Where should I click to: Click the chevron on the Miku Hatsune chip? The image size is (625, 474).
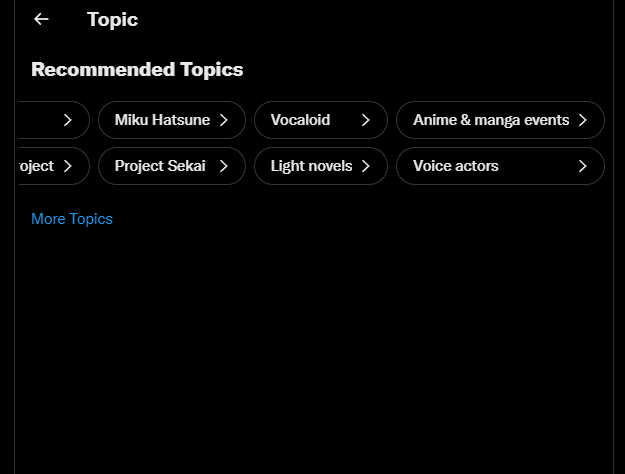coord(224,120)
